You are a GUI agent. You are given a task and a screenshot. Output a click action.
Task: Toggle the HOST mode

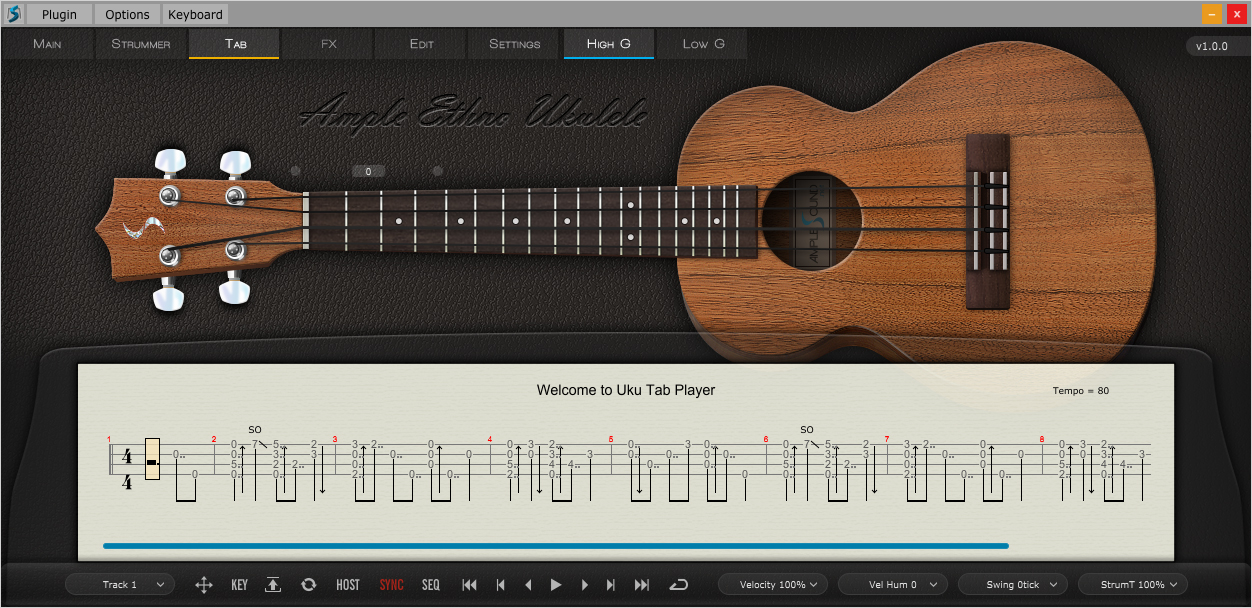click(348, 585)
